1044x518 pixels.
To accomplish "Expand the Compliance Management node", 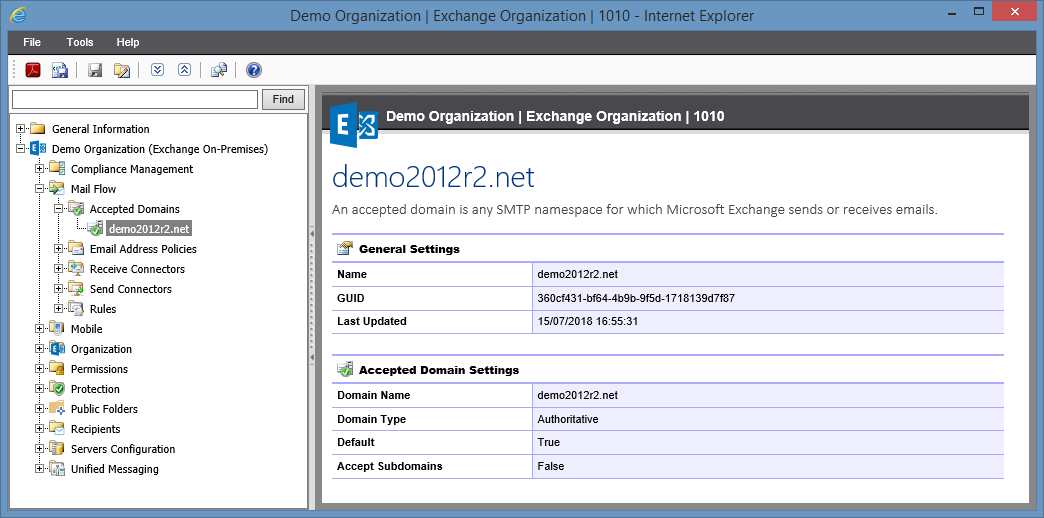I will pyautogui.click(x=39, y=169).
